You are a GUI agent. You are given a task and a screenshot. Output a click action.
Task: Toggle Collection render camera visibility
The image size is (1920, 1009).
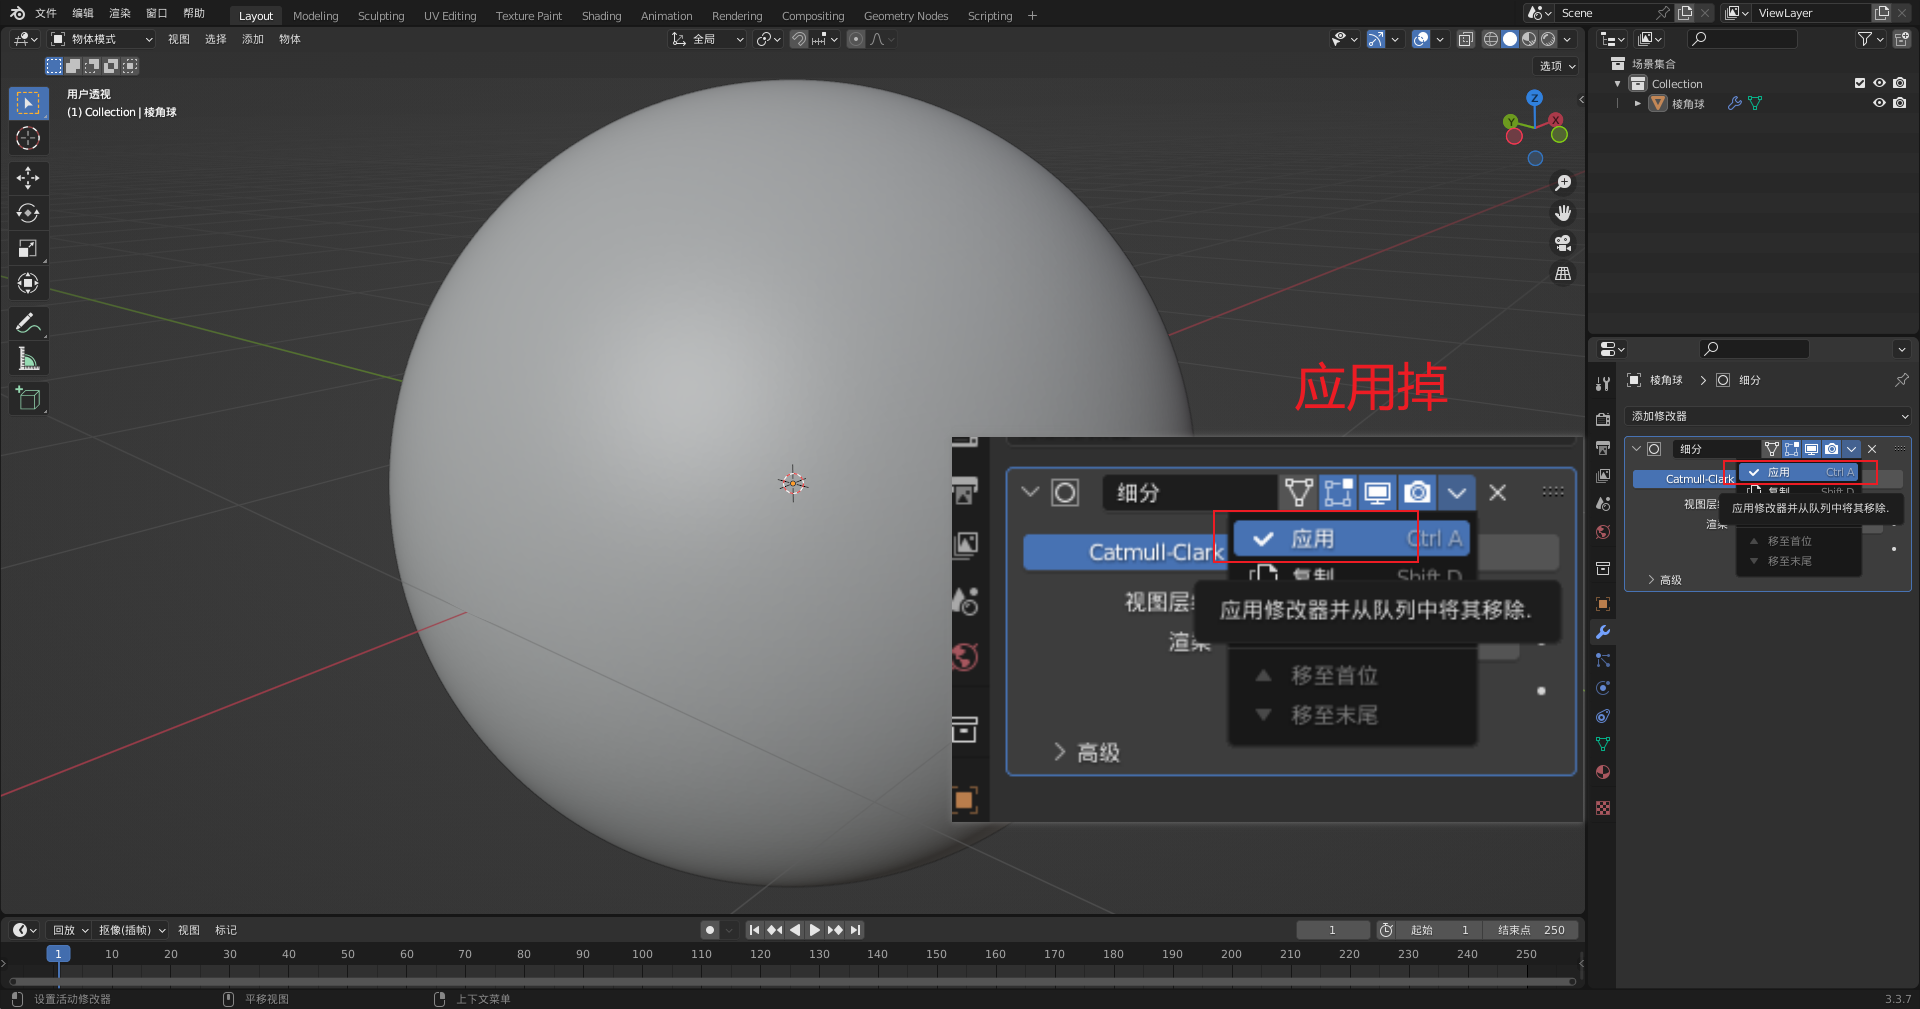1899,83
